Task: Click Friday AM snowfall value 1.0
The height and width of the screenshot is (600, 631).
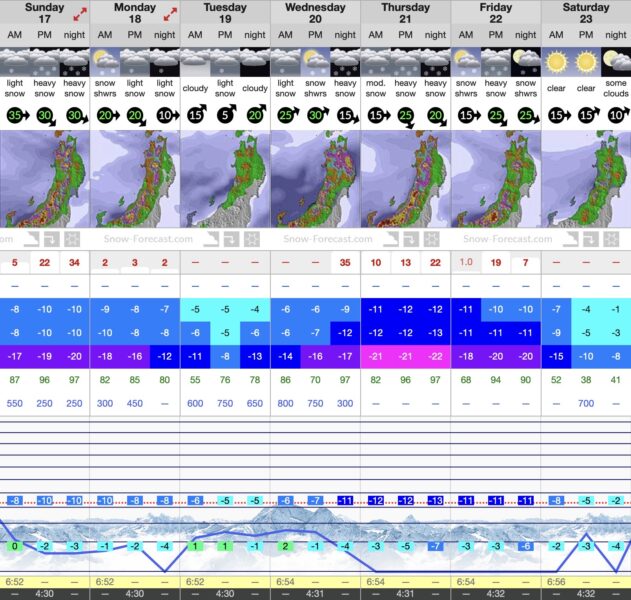Action: click(466, 262)
